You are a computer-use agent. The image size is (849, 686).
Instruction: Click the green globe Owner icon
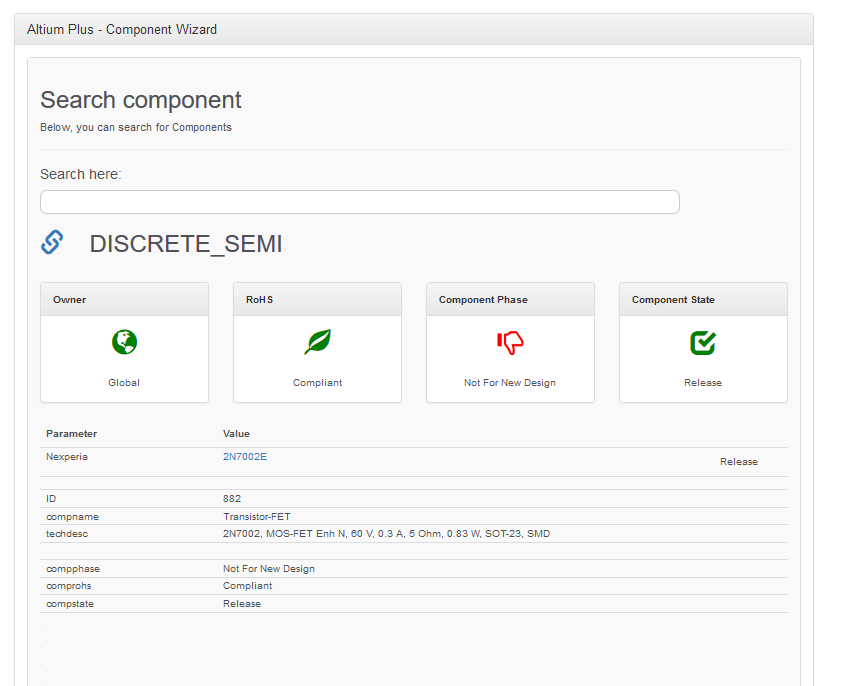tap(125, 342)
